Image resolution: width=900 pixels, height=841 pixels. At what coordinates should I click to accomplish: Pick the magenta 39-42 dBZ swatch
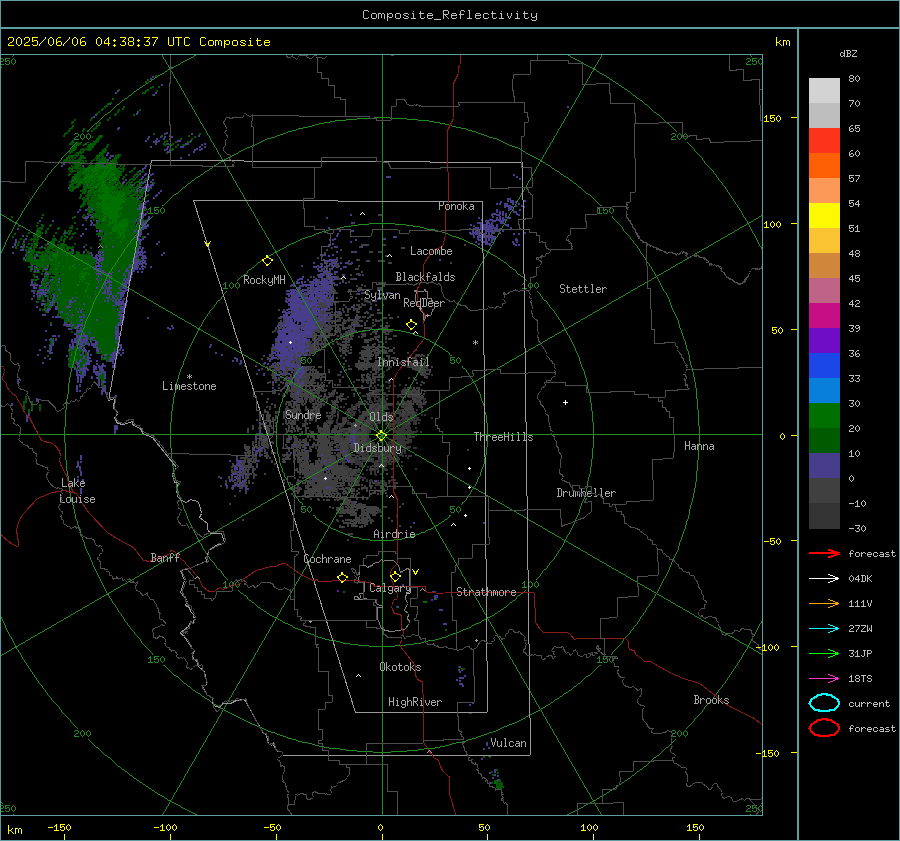(x=824, y=315)
